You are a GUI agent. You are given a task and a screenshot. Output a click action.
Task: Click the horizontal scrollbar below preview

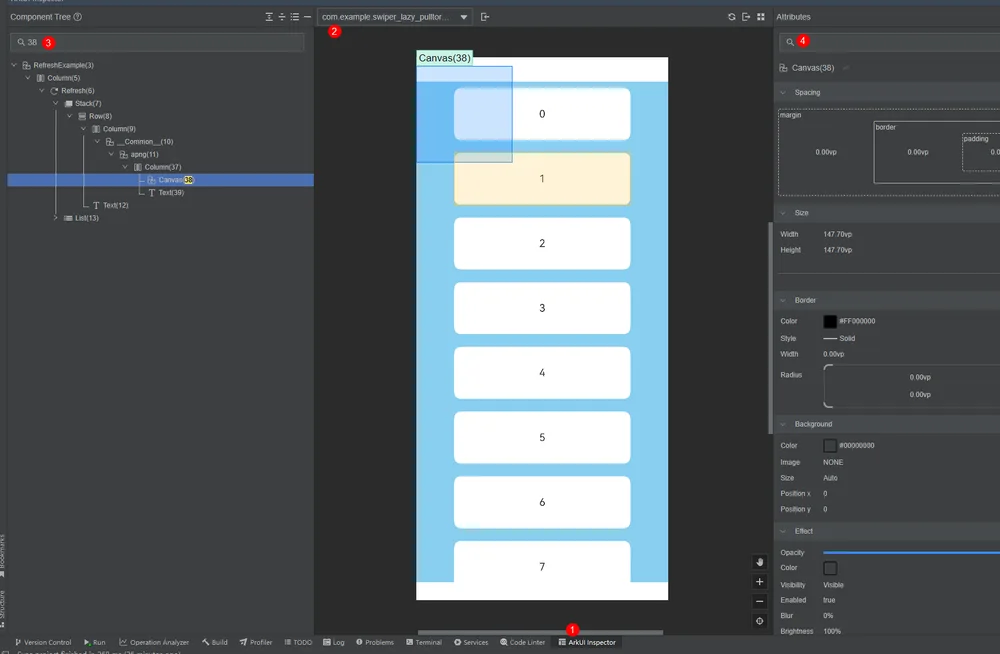[x=540, y=632]
